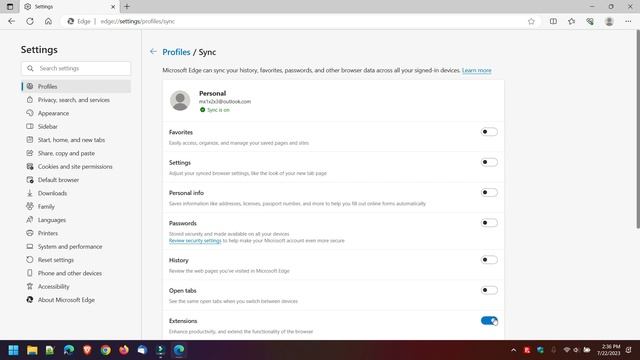Switch to active Edge taskbar icon
640x360 pixels.
[179, 350]
